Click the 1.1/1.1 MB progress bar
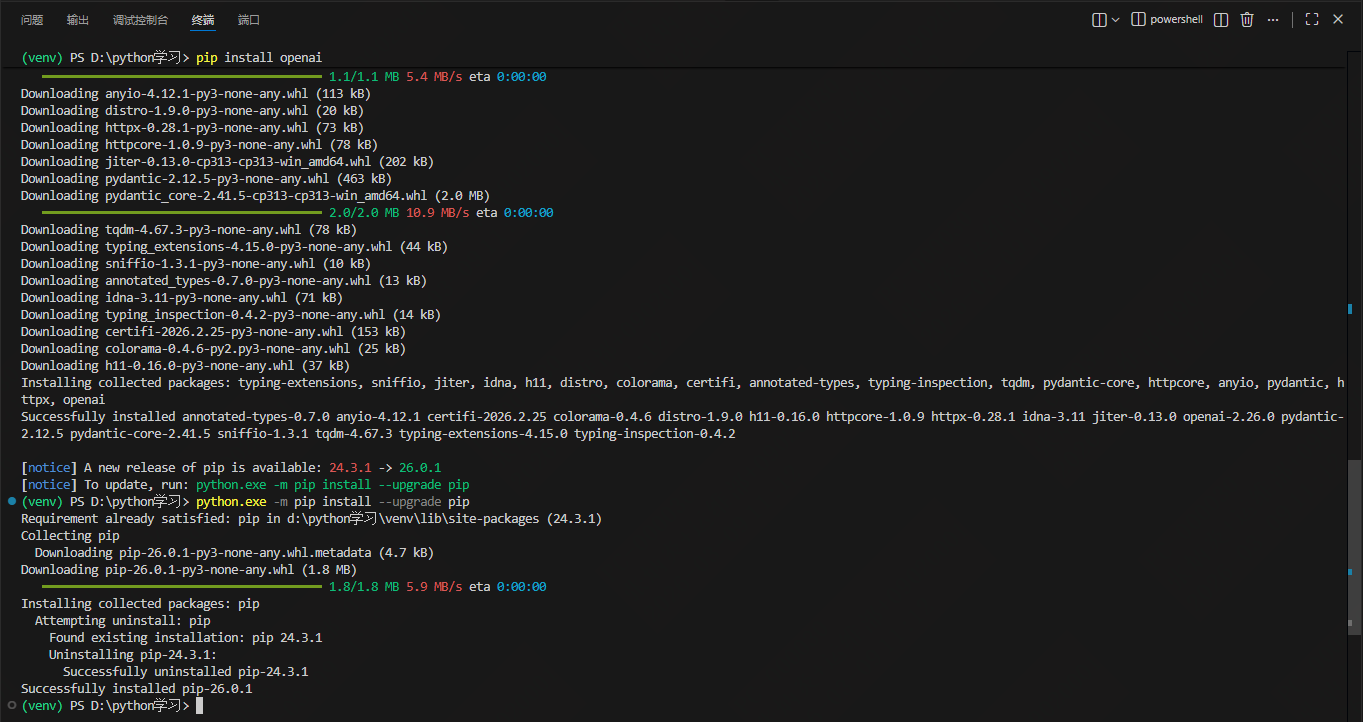Screen dimensions: 1363x722 pyautogui.click(x=182, y=77)
